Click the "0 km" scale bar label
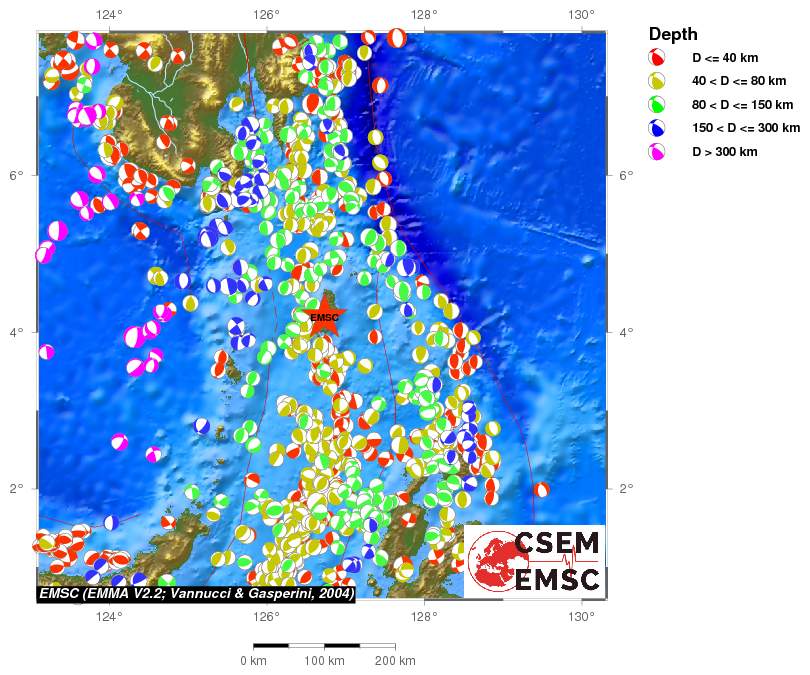The image size is (810, 675). click(x=253, y=661)
